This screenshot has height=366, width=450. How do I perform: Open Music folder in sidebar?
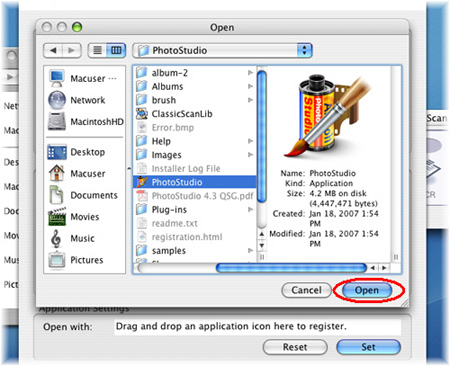72,238
